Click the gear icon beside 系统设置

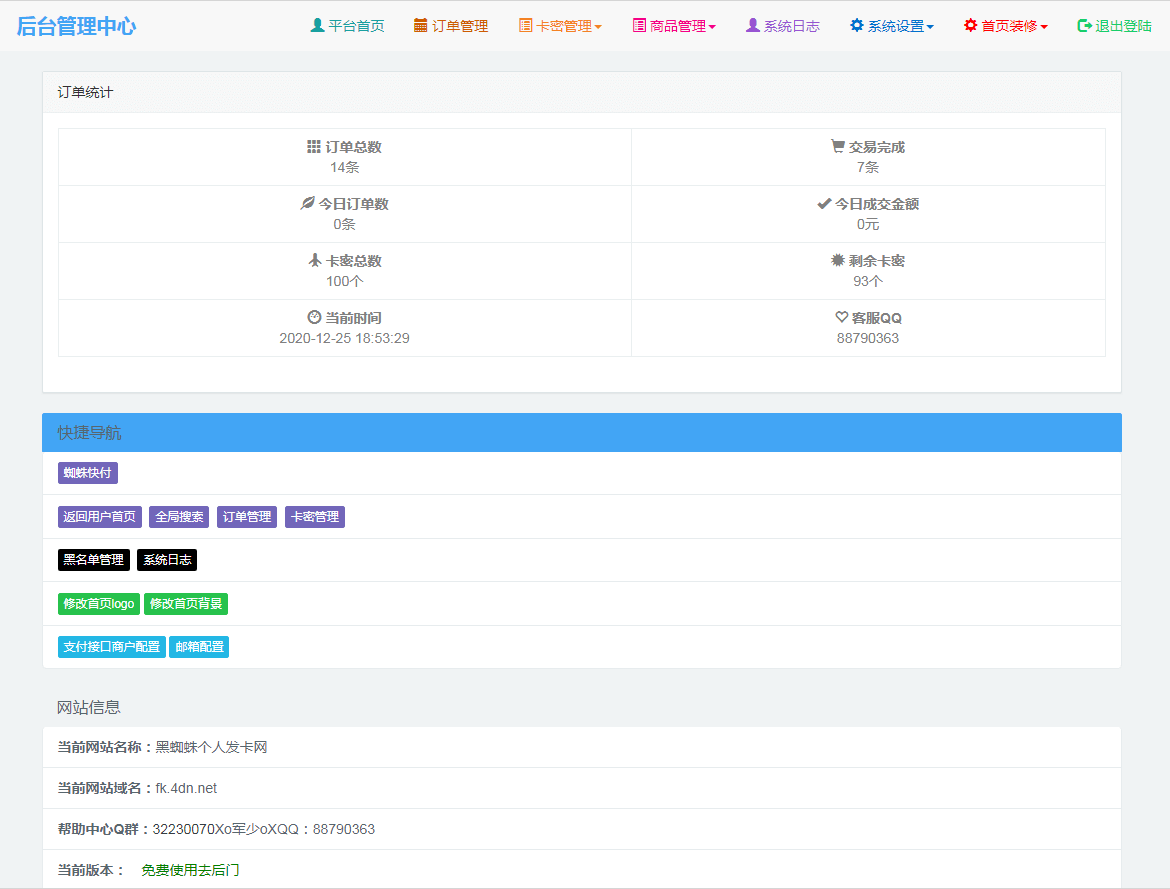pos(856,26)
